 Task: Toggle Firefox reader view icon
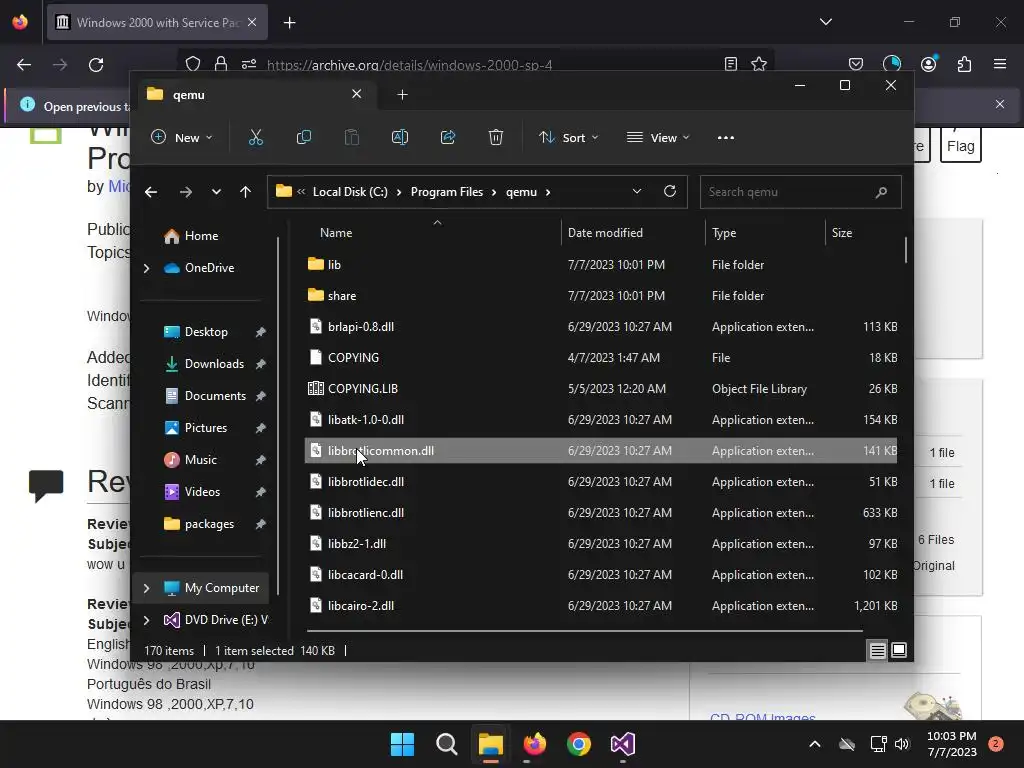(x=731, y=64)
